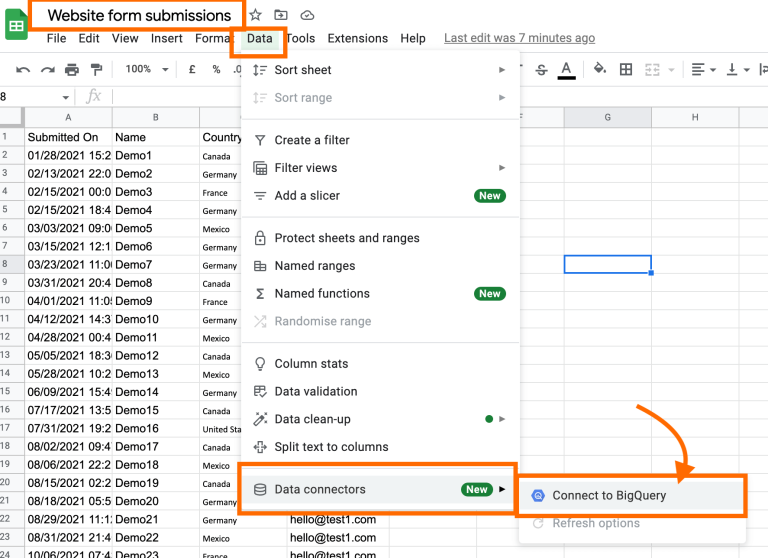Click the redo icon
This screenshot has height=558, width=768.
coord(48,70)
